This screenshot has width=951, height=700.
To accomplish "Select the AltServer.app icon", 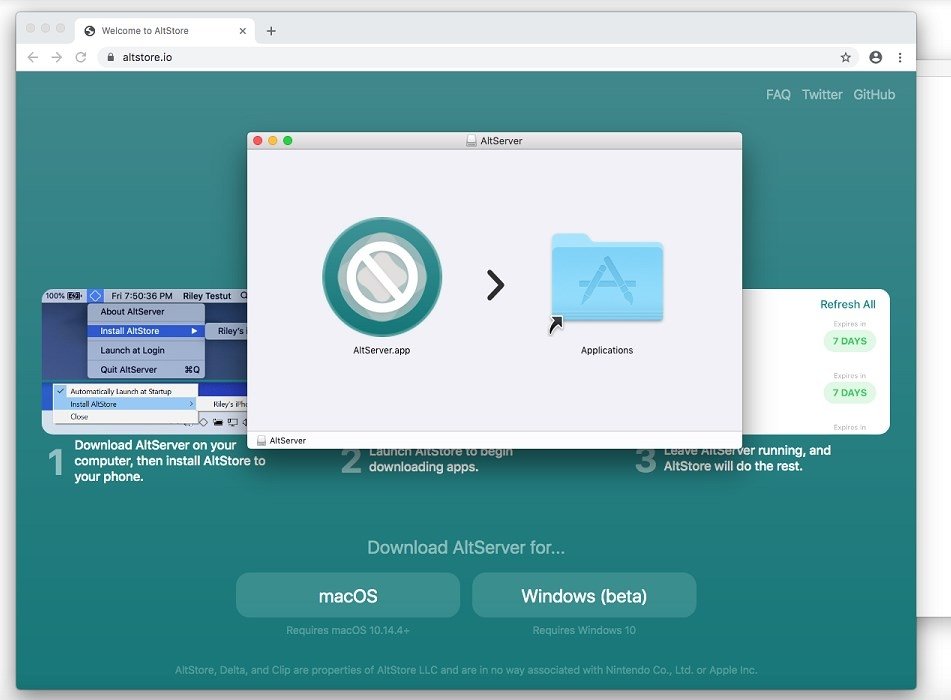I will pos(382,277).
